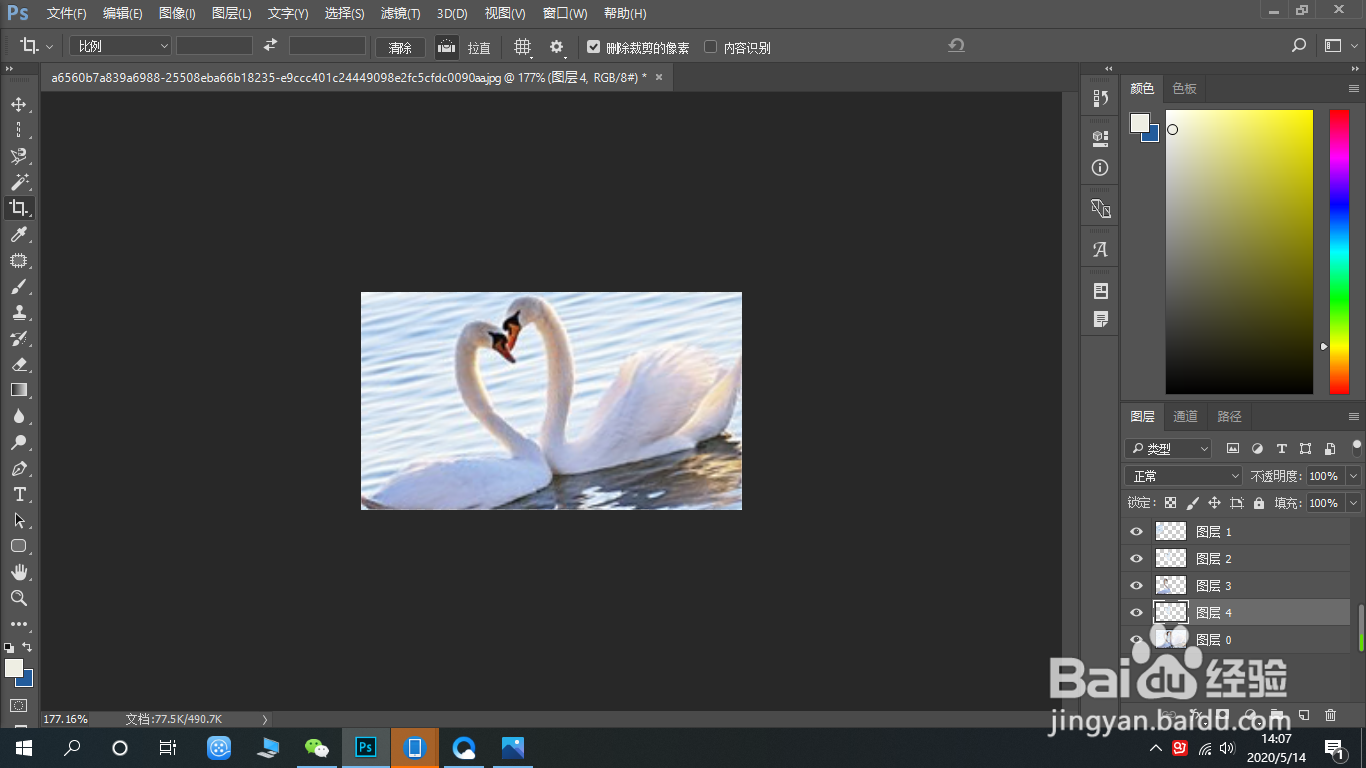This screenshot has width=1366, height=768.
Task: Switch to the 路径 tab
Action: (1229, 417)
